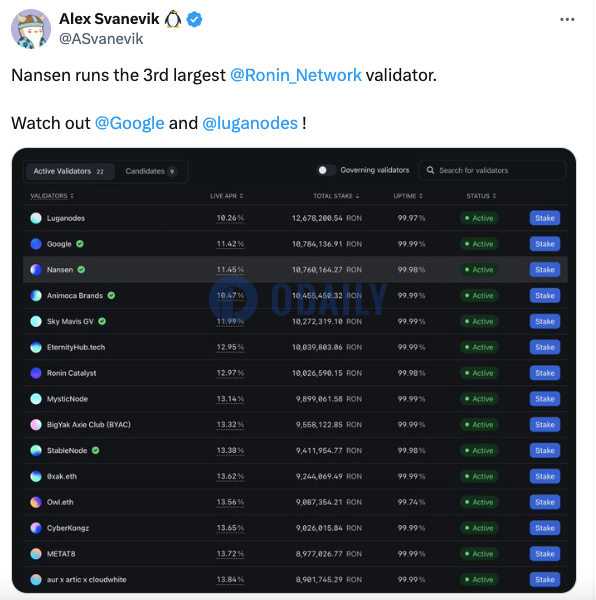Image resolution: width=596 pixels, height=600 pixels.
Task: Click the Nansen validator avatar icon
Action: (36, 270)
